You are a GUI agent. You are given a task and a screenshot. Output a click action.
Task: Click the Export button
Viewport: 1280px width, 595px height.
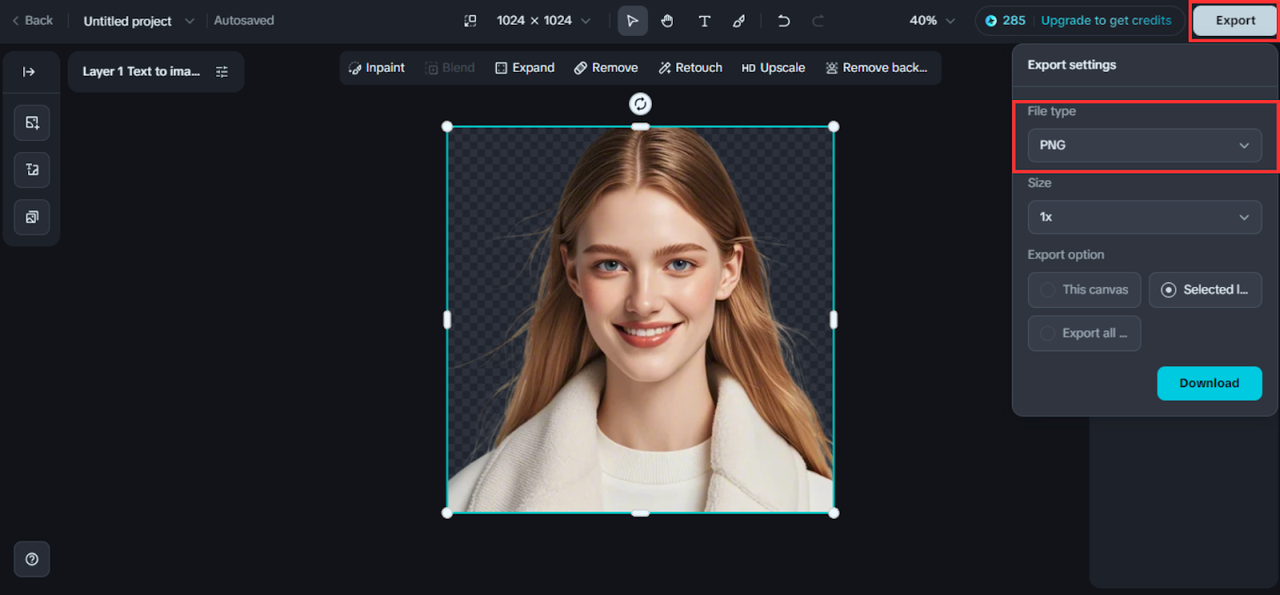(1235, 20)
